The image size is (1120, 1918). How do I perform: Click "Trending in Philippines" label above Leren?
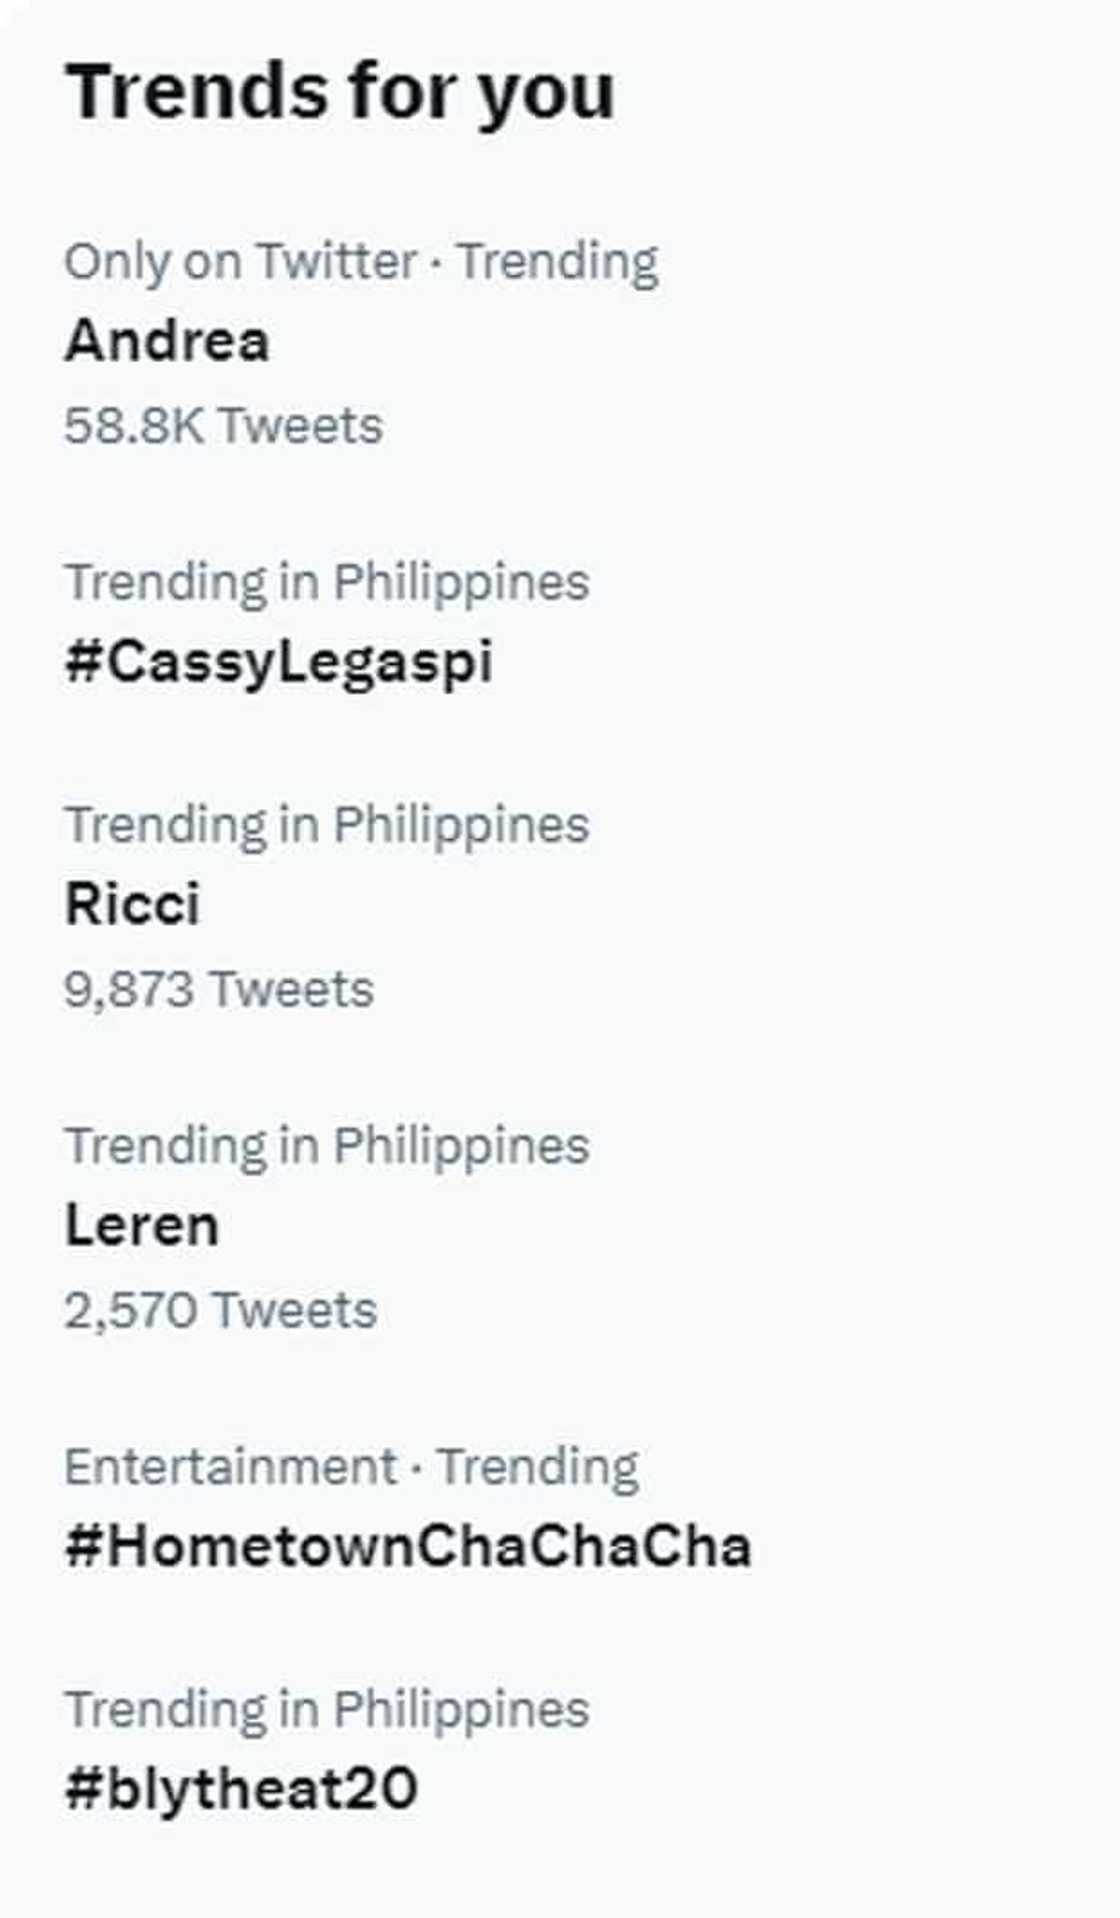point(327,1146)
